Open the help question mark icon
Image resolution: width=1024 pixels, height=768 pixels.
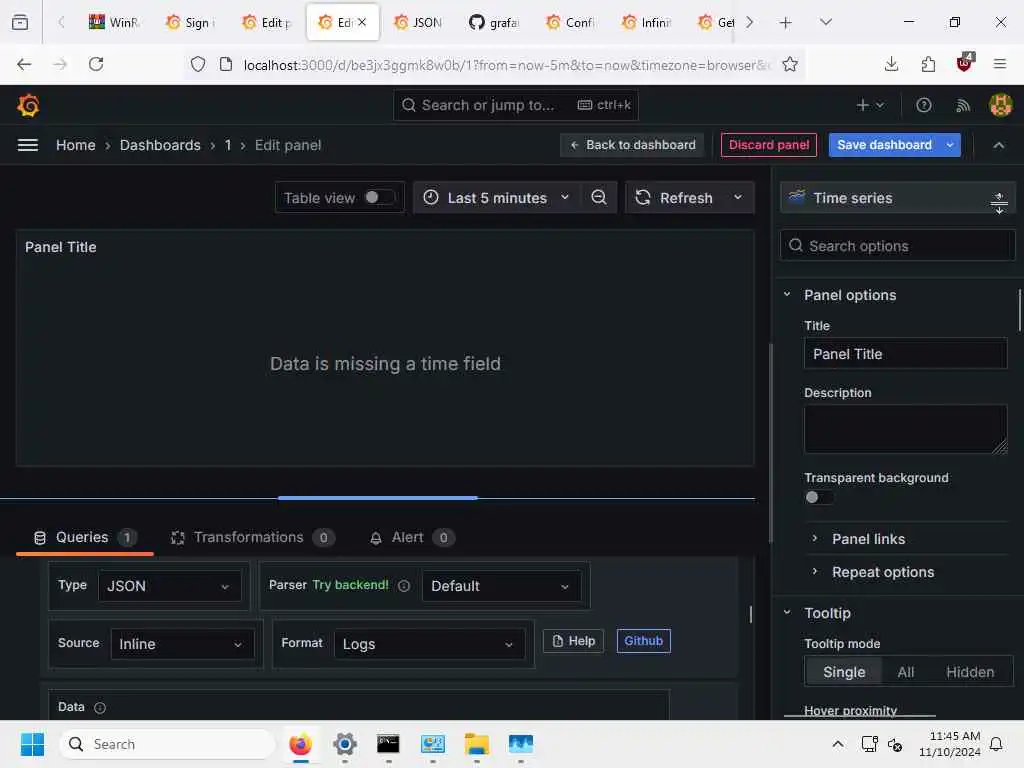point(923,105)
